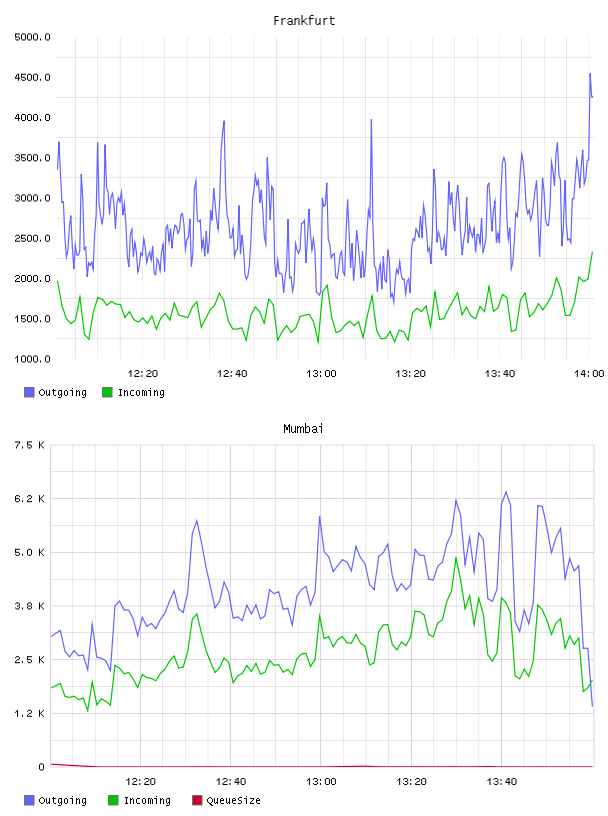Click the 14:00 time label on Frankfurt chart
This screenshot has width=608, height=816.
(589, 374)
